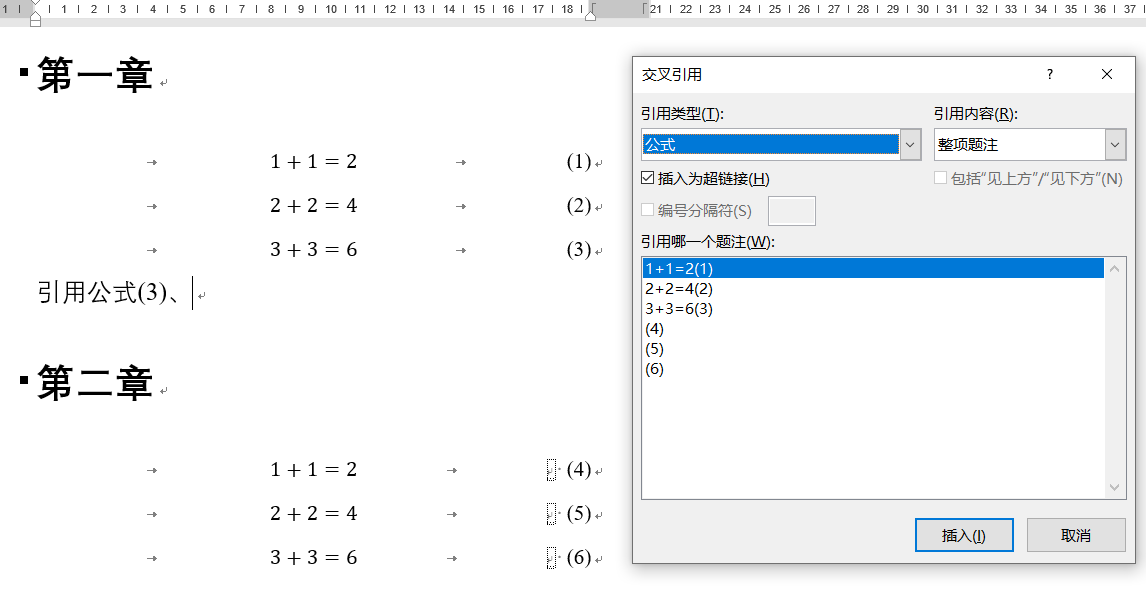Click inside the 编号分隔符 text field
The image size is (1146, 589).
coord(792,210)
